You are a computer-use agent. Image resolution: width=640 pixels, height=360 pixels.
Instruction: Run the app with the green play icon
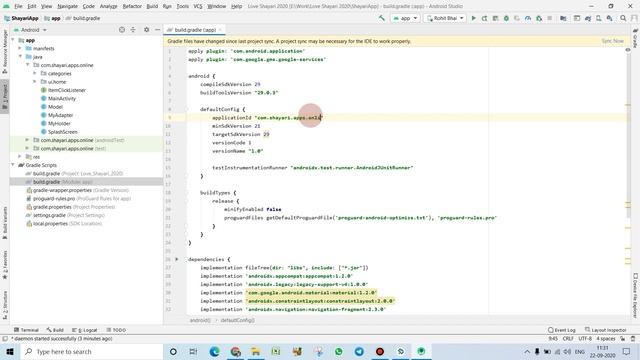(473, 18)
